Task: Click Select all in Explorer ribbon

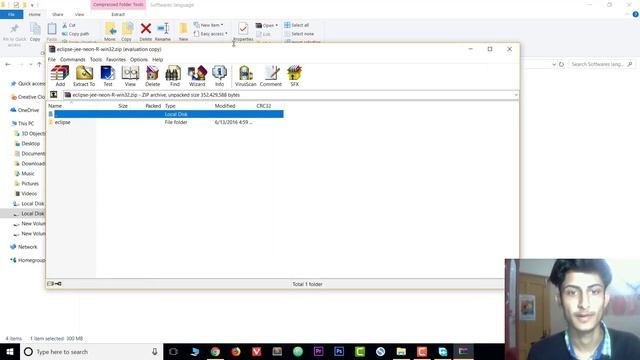Action: click(297, 25)
